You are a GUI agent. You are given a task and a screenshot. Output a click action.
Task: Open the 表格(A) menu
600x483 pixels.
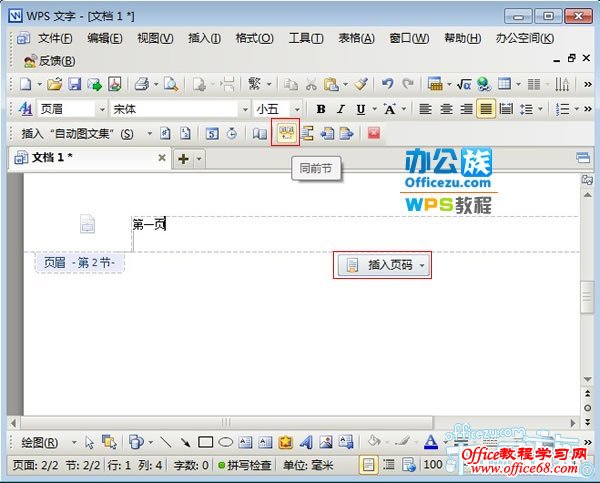pyautogui.click(x=357, y=38)
